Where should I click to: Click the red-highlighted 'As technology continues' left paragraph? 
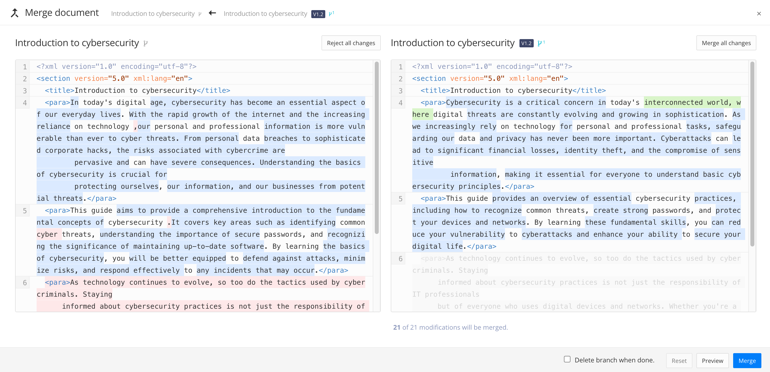[x=201, y=294]
